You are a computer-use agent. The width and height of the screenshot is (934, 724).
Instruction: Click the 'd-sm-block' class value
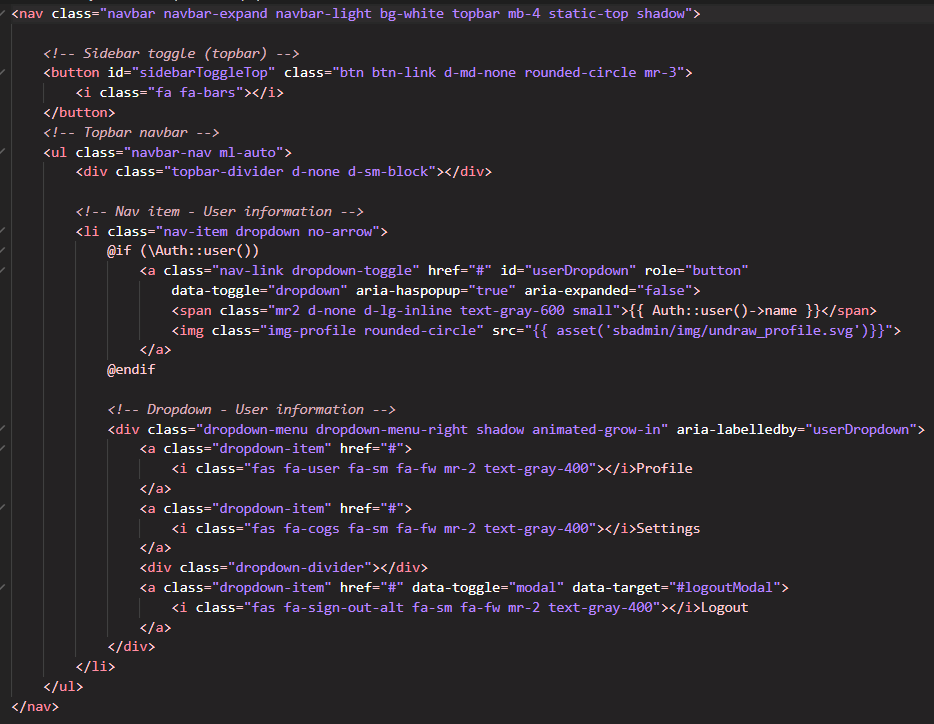point(388,172)
